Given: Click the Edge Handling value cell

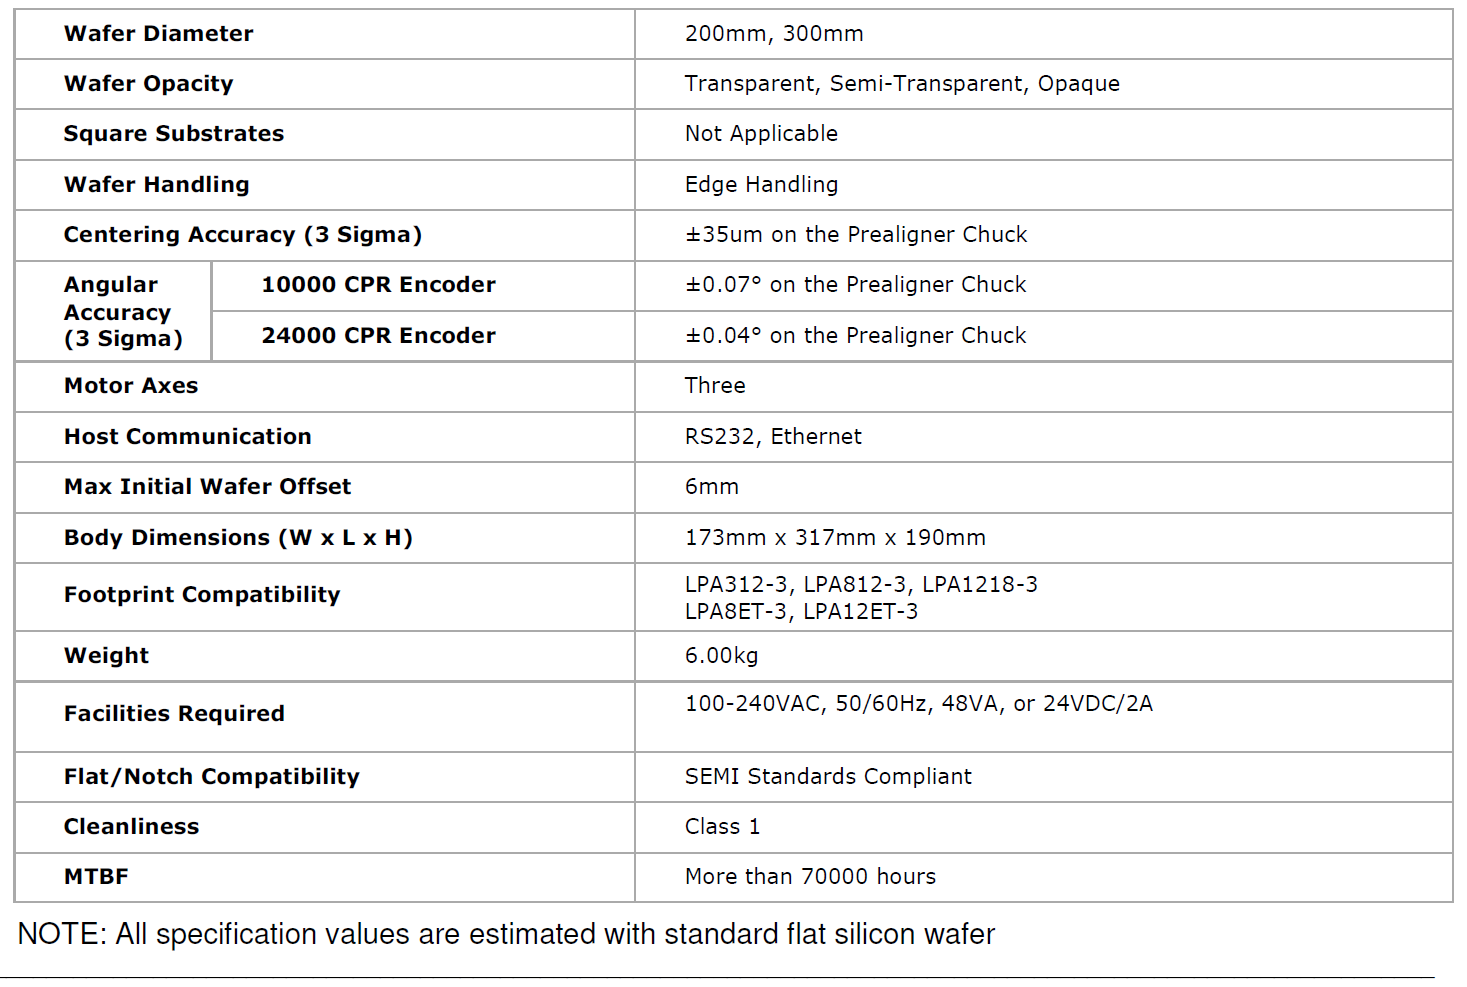Looking at the screenshot, I should click(x=1044, y=185).
